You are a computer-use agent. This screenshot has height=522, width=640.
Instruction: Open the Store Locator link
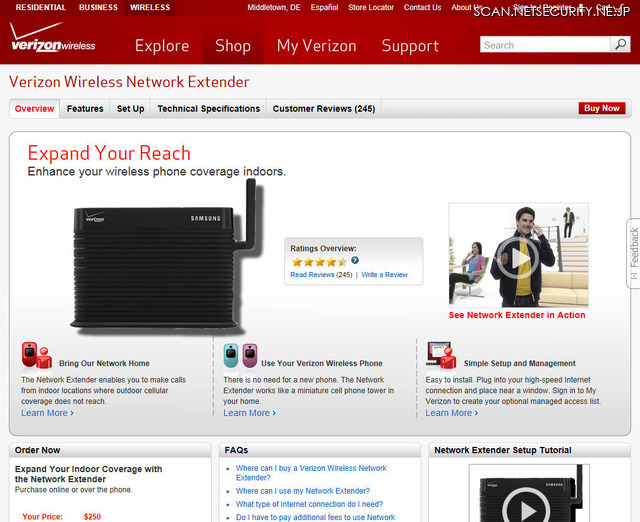(x=370, y=7)
